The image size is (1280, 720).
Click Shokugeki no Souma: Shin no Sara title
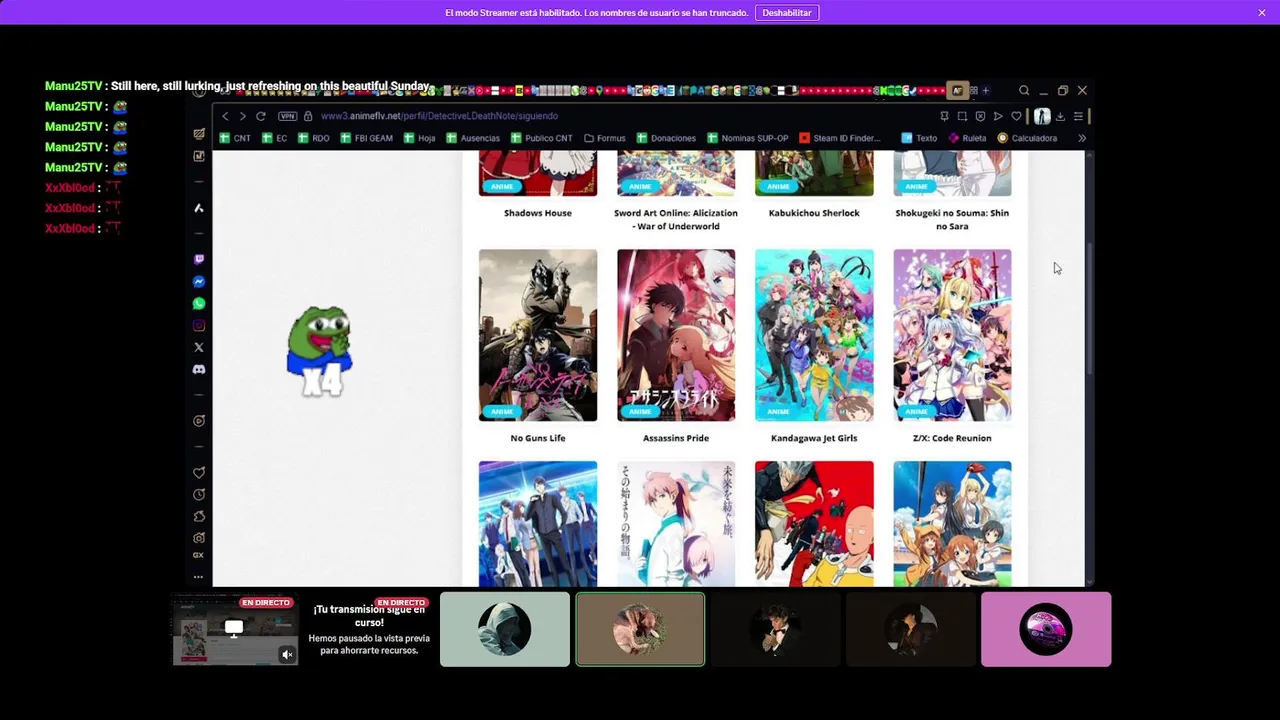click(952, 219)
